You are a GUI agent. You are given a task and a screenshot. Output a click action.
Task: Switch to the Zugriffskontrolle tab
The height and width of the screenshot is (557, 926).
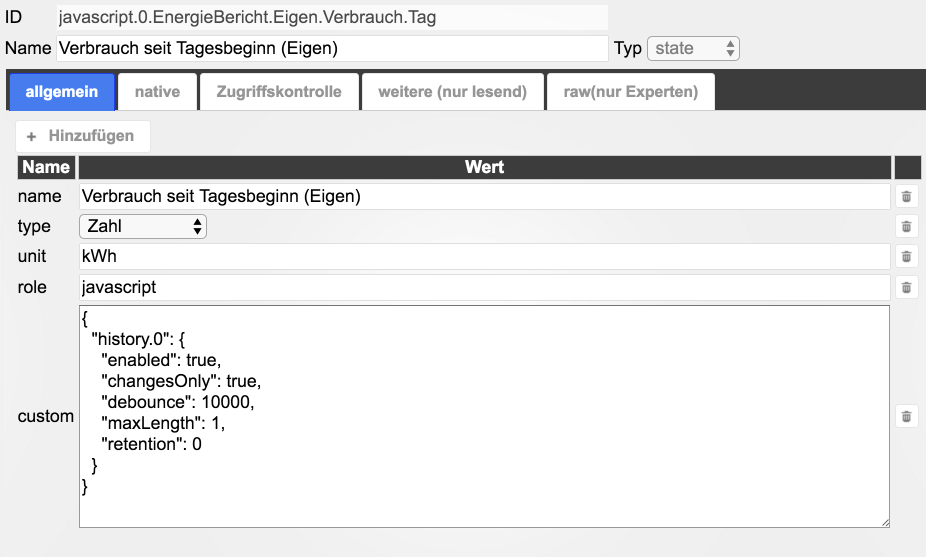[x=279, y=92]
